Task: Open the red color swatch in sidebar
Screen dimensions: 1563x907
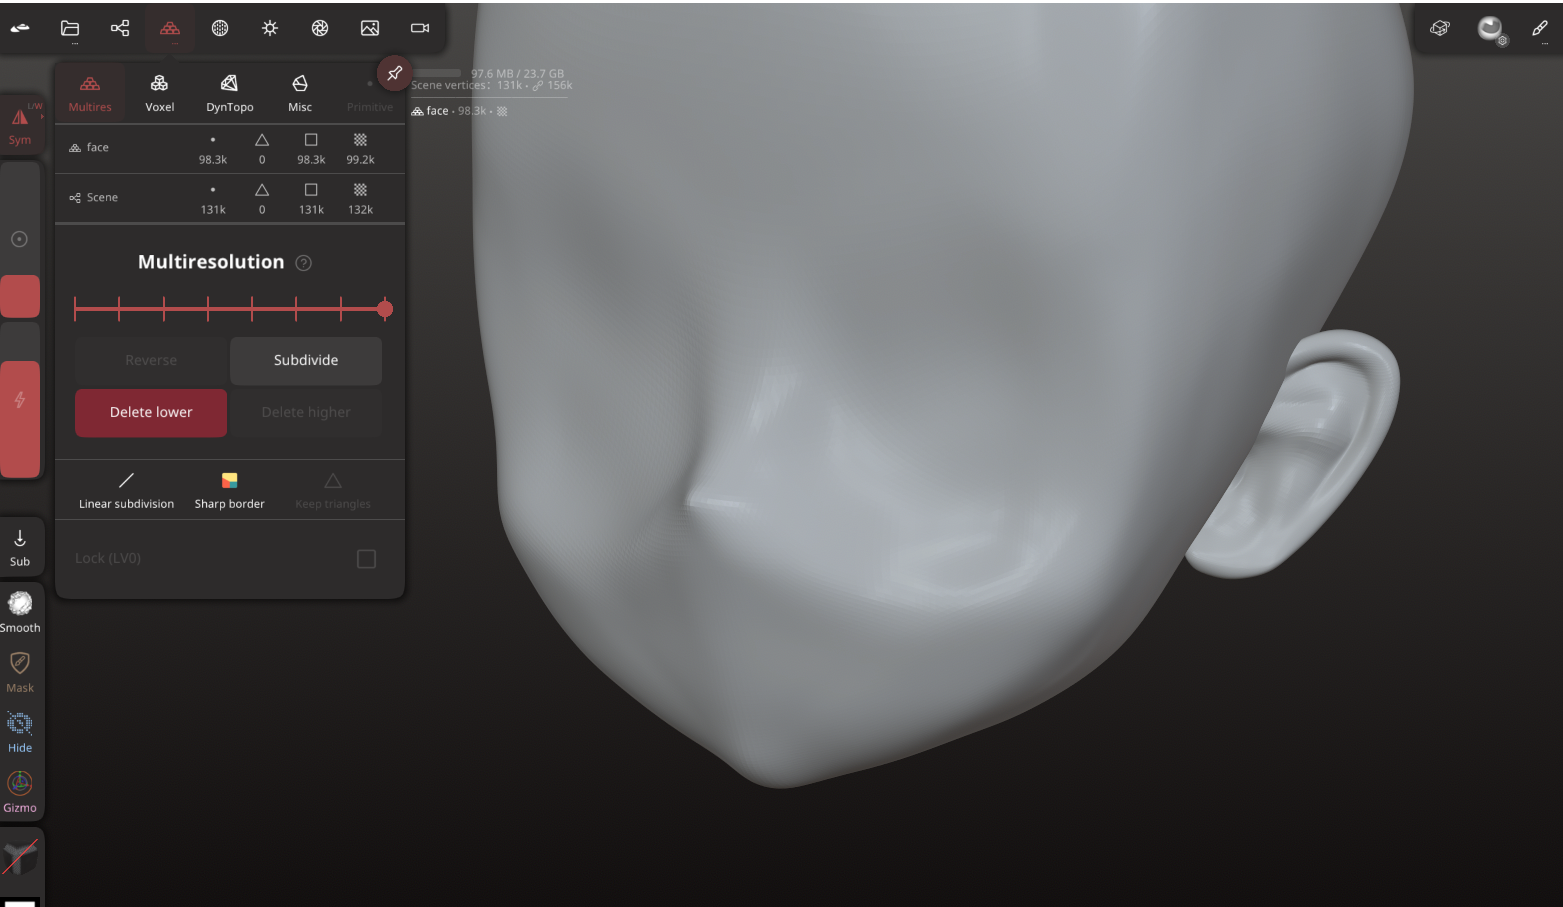Action: 20,296
